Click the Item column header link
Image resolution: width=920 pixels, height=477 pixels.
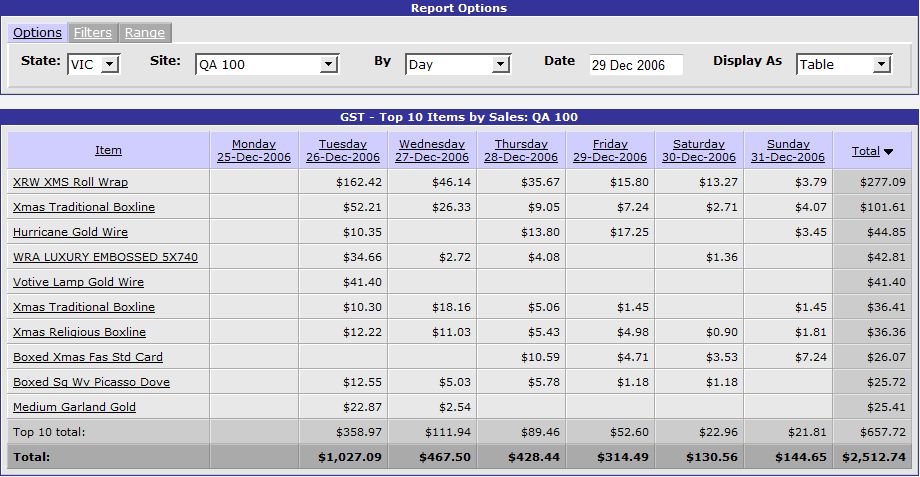108,150
